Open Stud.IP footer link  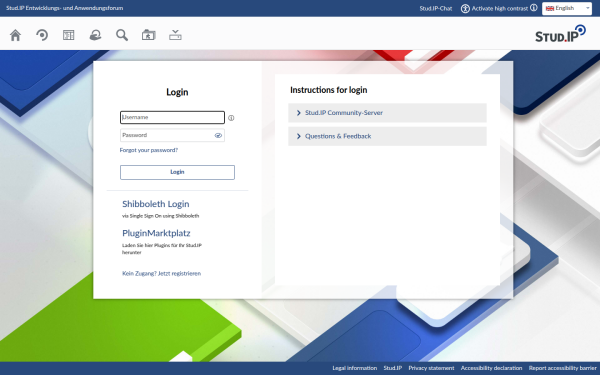(x=393, y=368)
